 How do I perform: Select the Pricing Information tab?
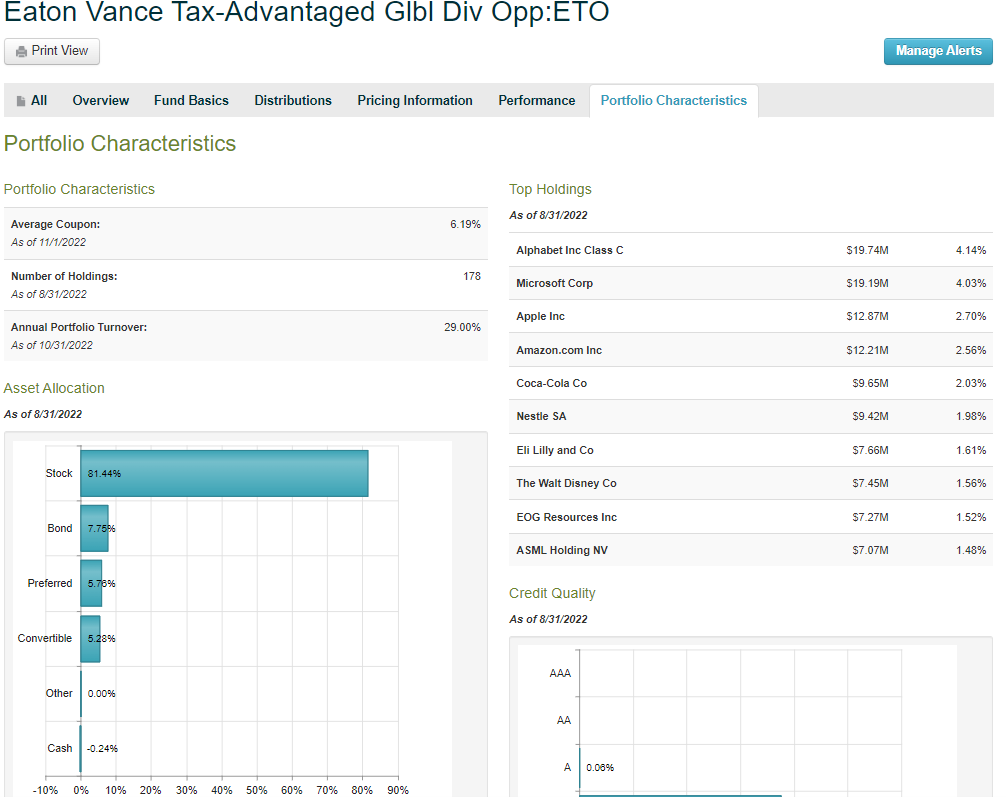[415, 101]
